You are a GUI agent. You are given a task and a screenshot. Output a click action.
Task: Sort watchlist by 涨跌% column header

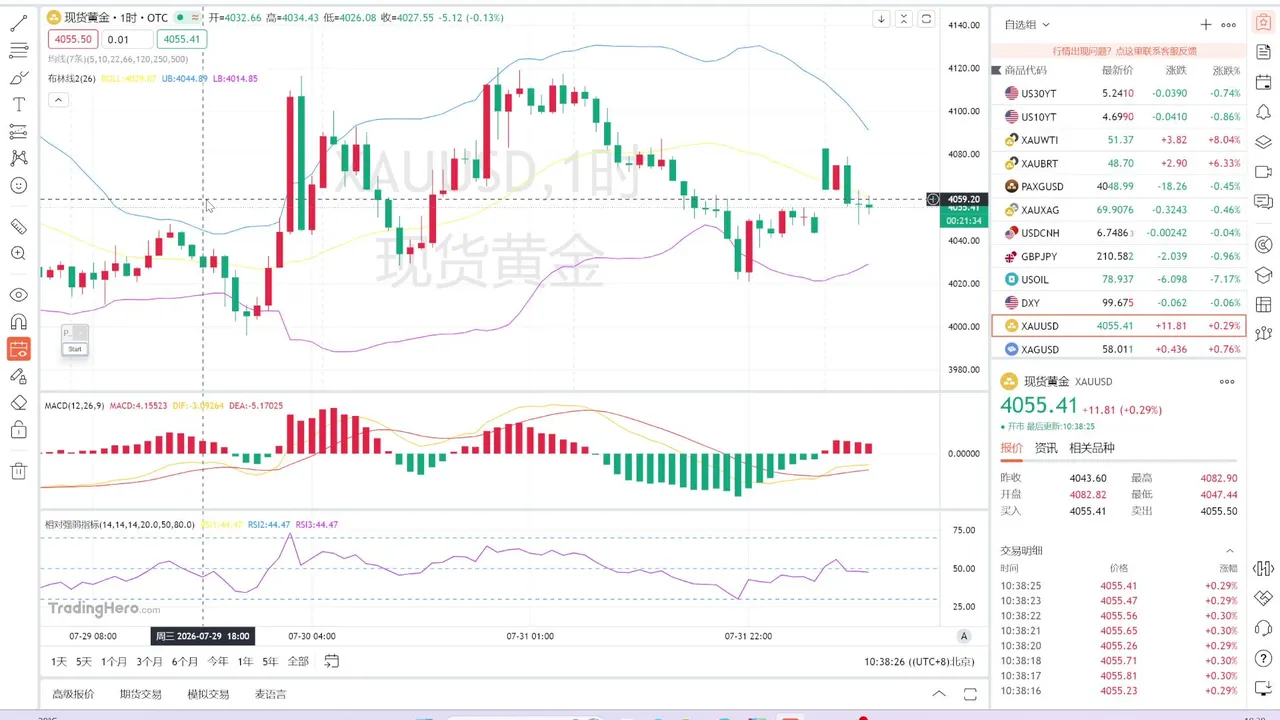[x=1226, y=70]
